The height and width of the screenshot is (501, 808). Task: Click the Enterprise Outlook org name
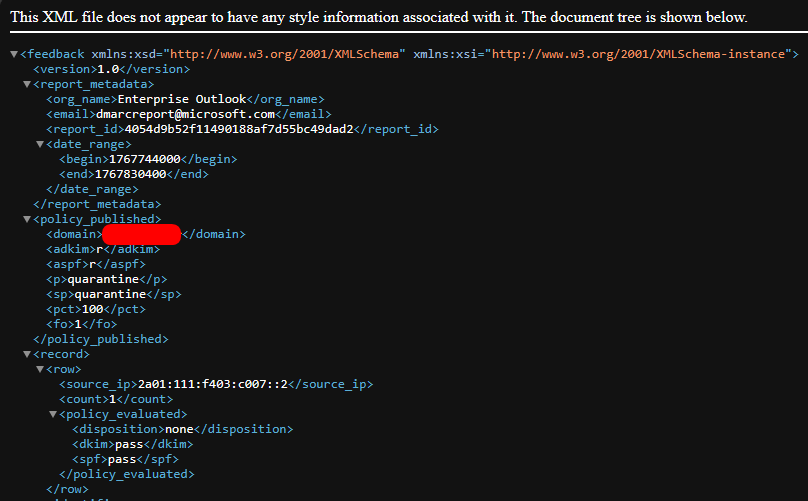181,99
